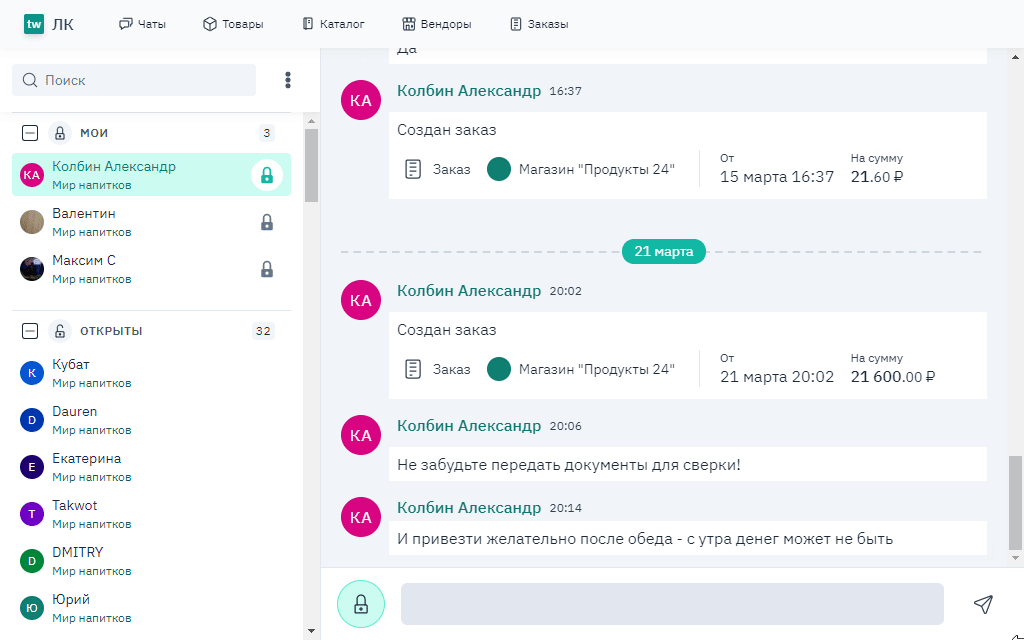
Task: Open the Товары tab
Action: point(233,24)
